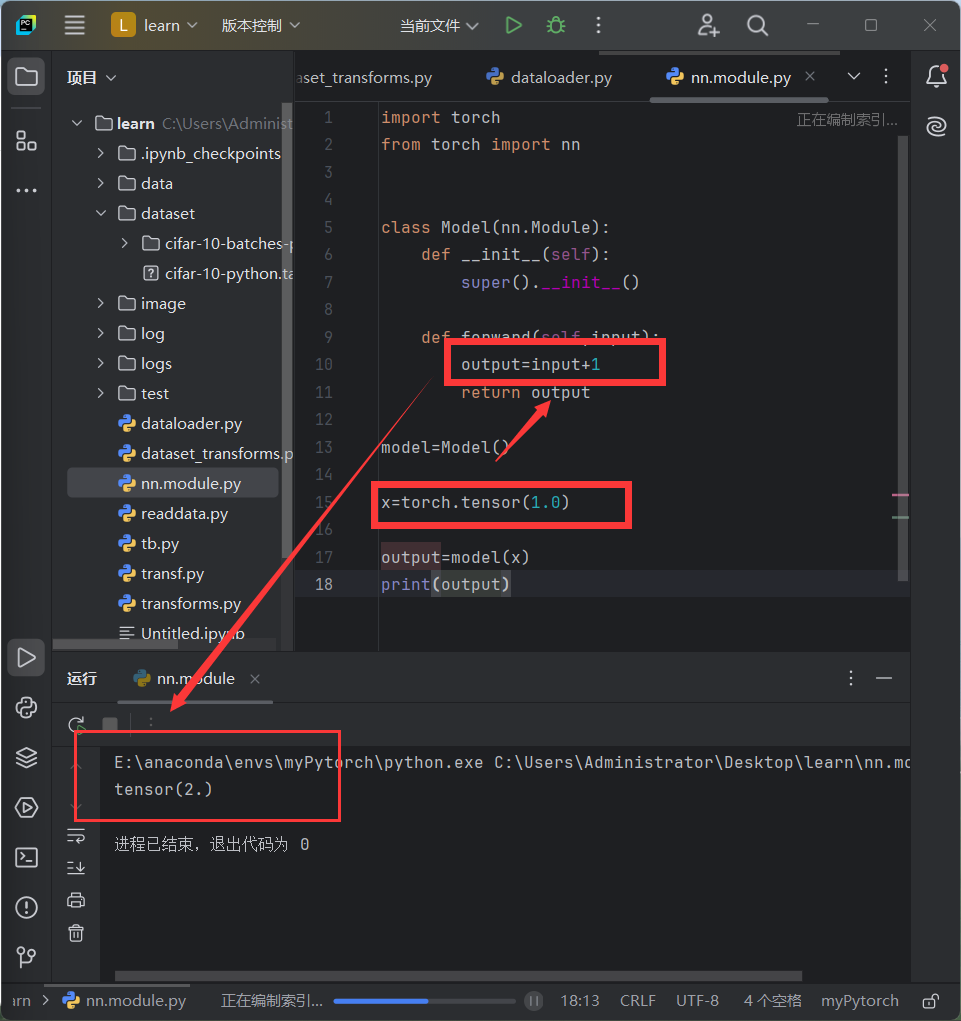The height and width of the screenshot is (1021, 961).
Task: Open readdata.py in project tree
Action: pos(173,513)
